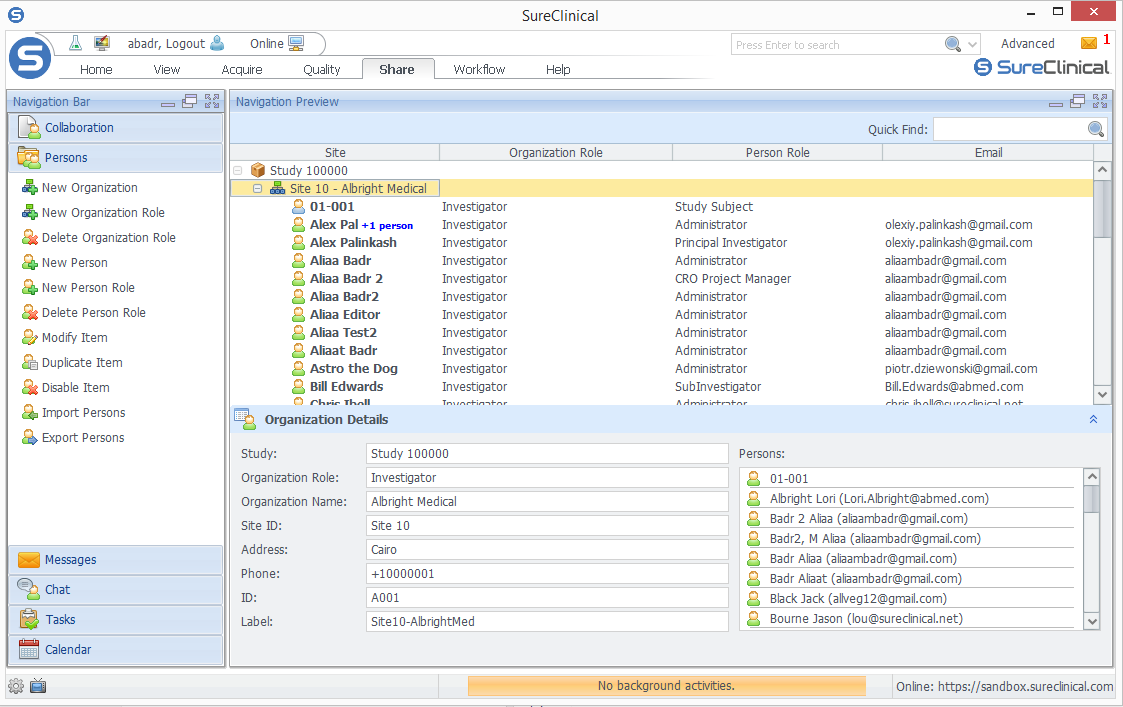Click the Label field Site10-AlbrightMed
This screenshot has width=1123, height=707.
pos(547,622)
